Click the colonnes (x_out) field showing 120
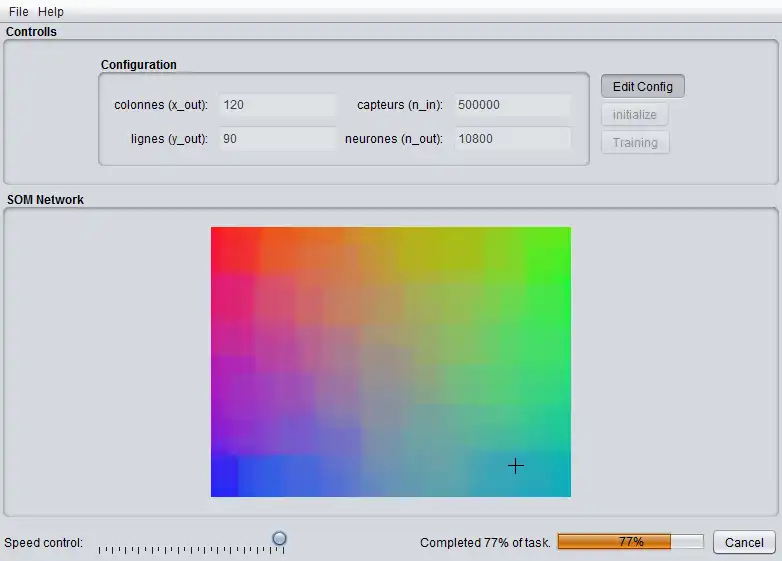 277,105
